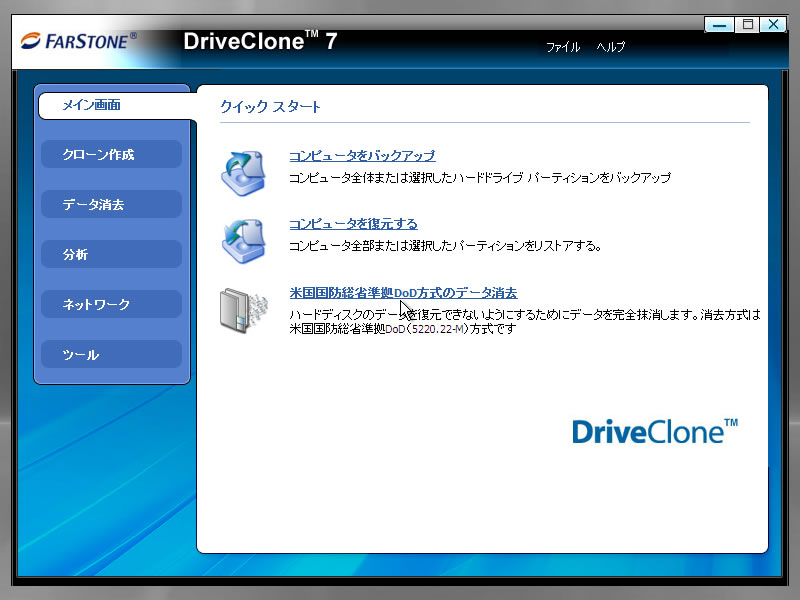Screen dimensions: 800x600
Task: Open the ネットワーク section
Action: tap(111, 304)
